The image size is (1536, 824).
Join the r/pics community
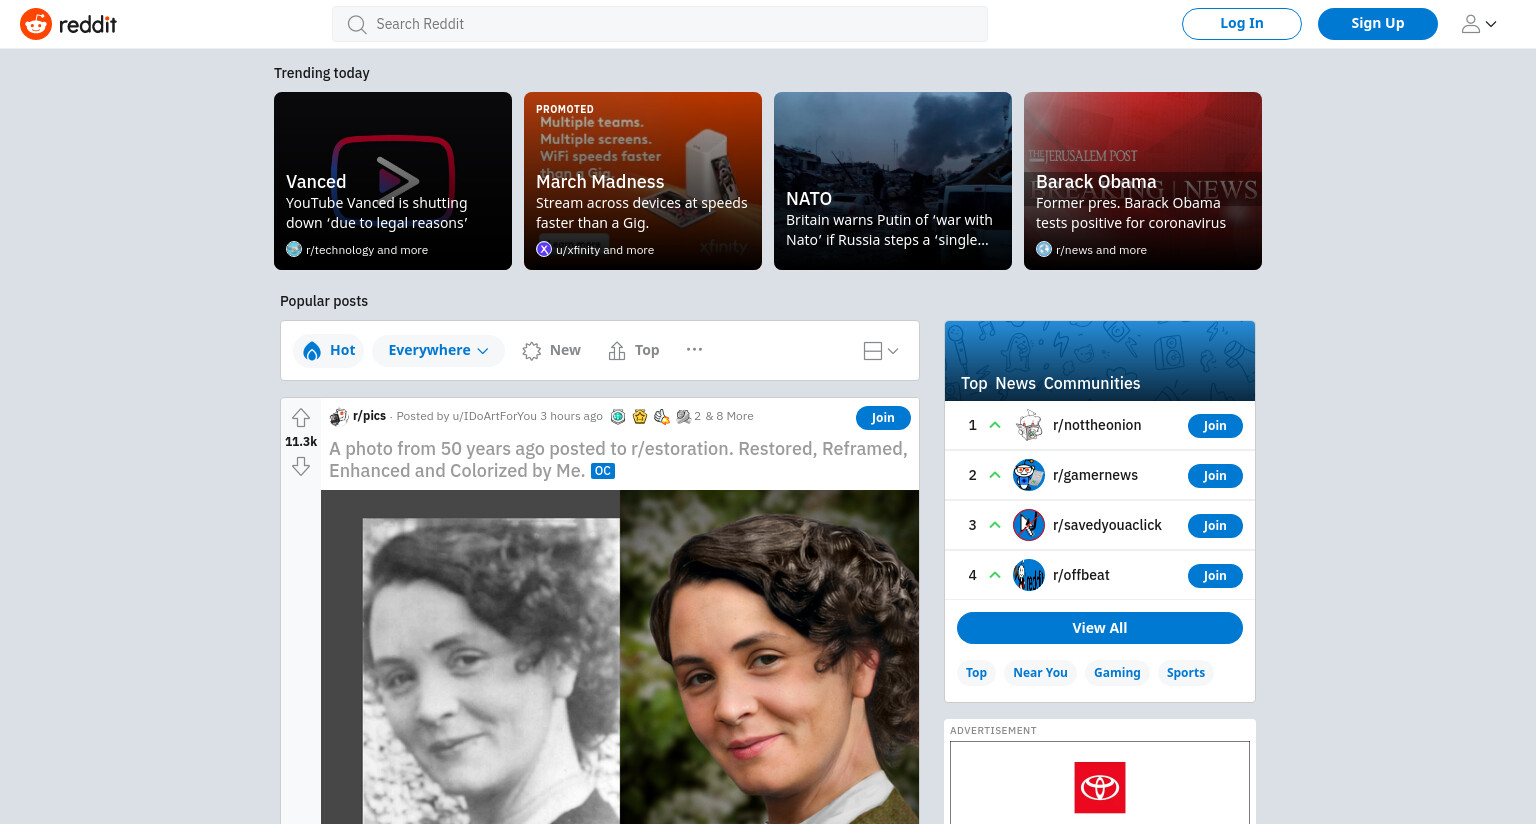tap(883, 418)
